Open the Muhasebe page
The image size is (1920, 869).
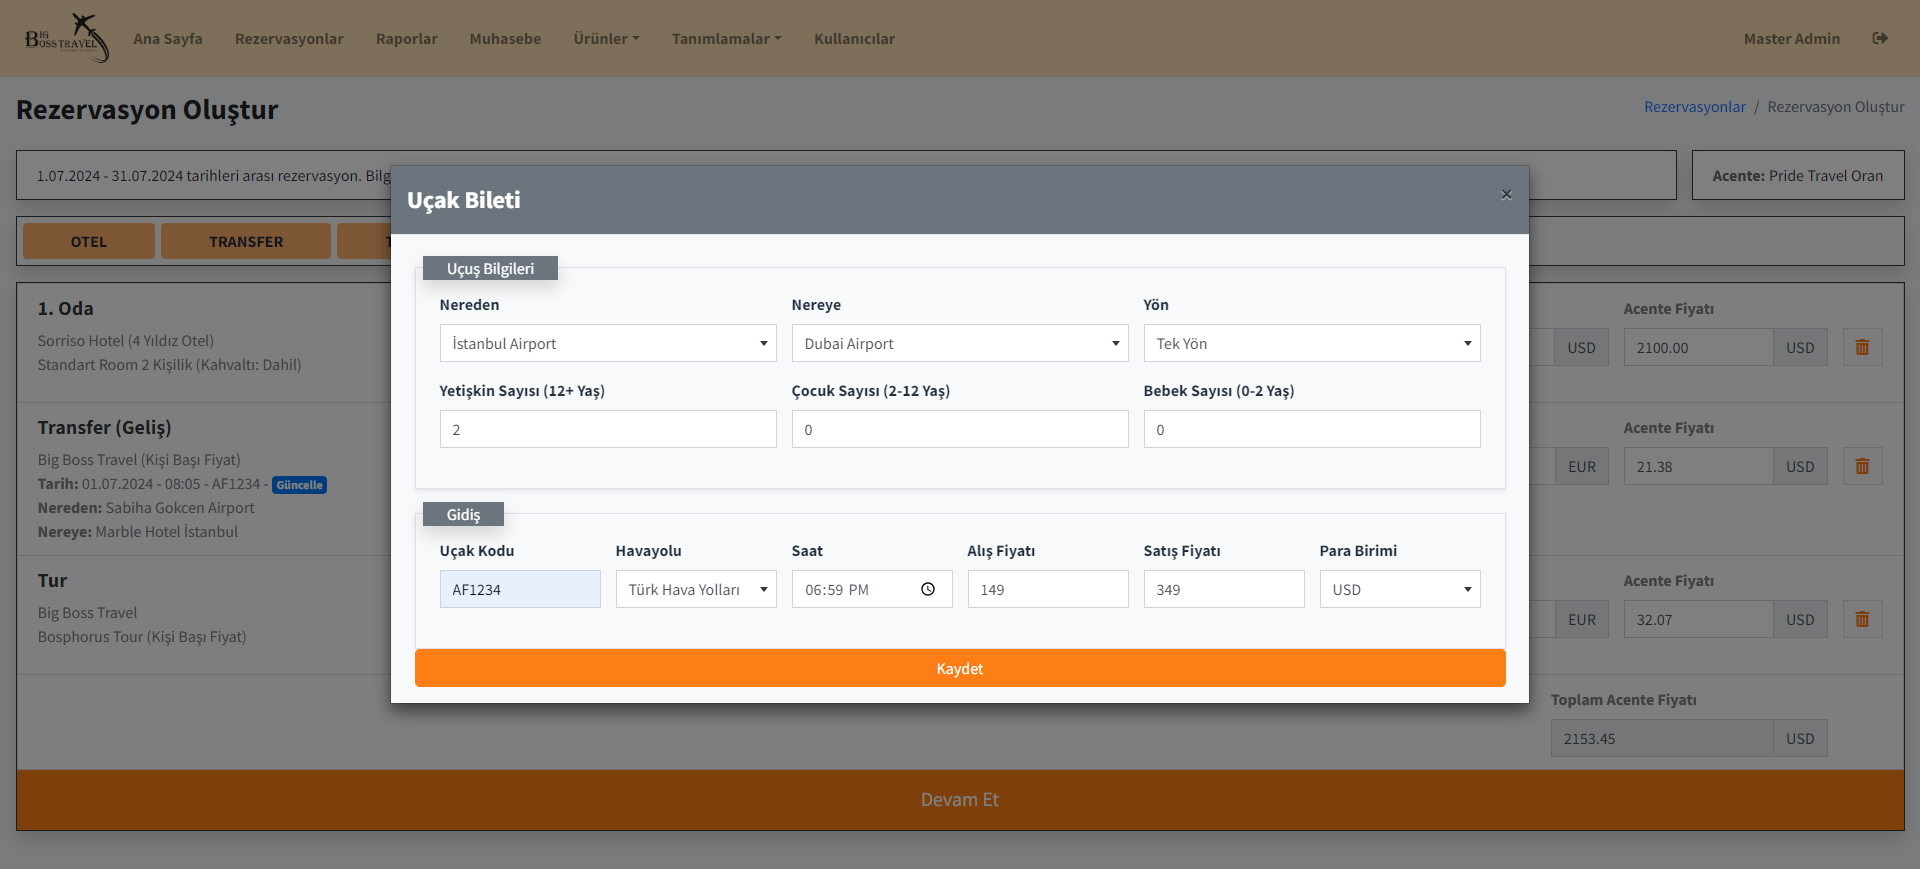tap(505, 38)
